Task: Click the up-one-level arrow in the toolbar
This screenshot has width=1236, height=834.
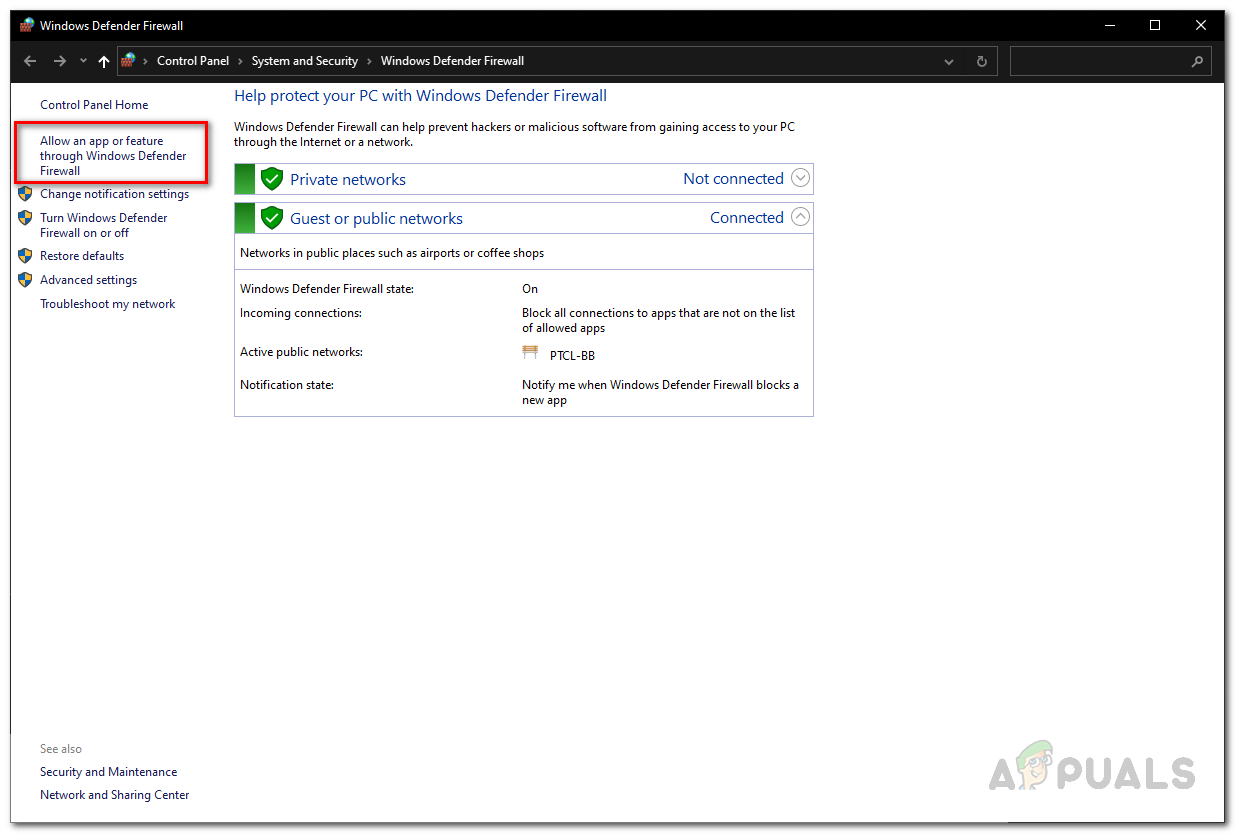Action: 103,61
